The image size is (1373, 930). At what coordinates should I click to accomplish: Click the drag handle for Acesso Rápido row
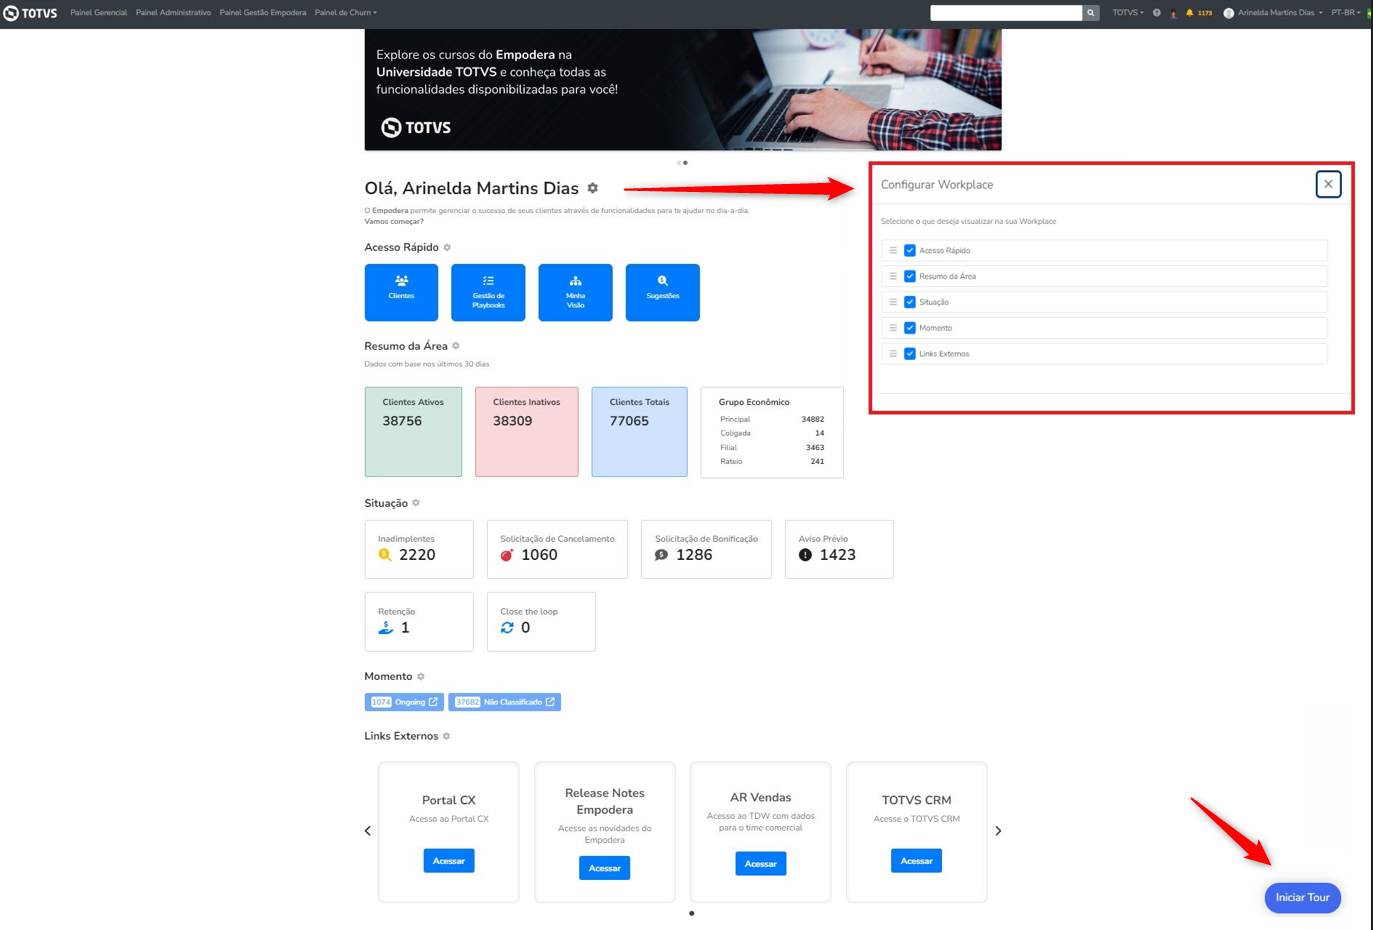[893, 250]
